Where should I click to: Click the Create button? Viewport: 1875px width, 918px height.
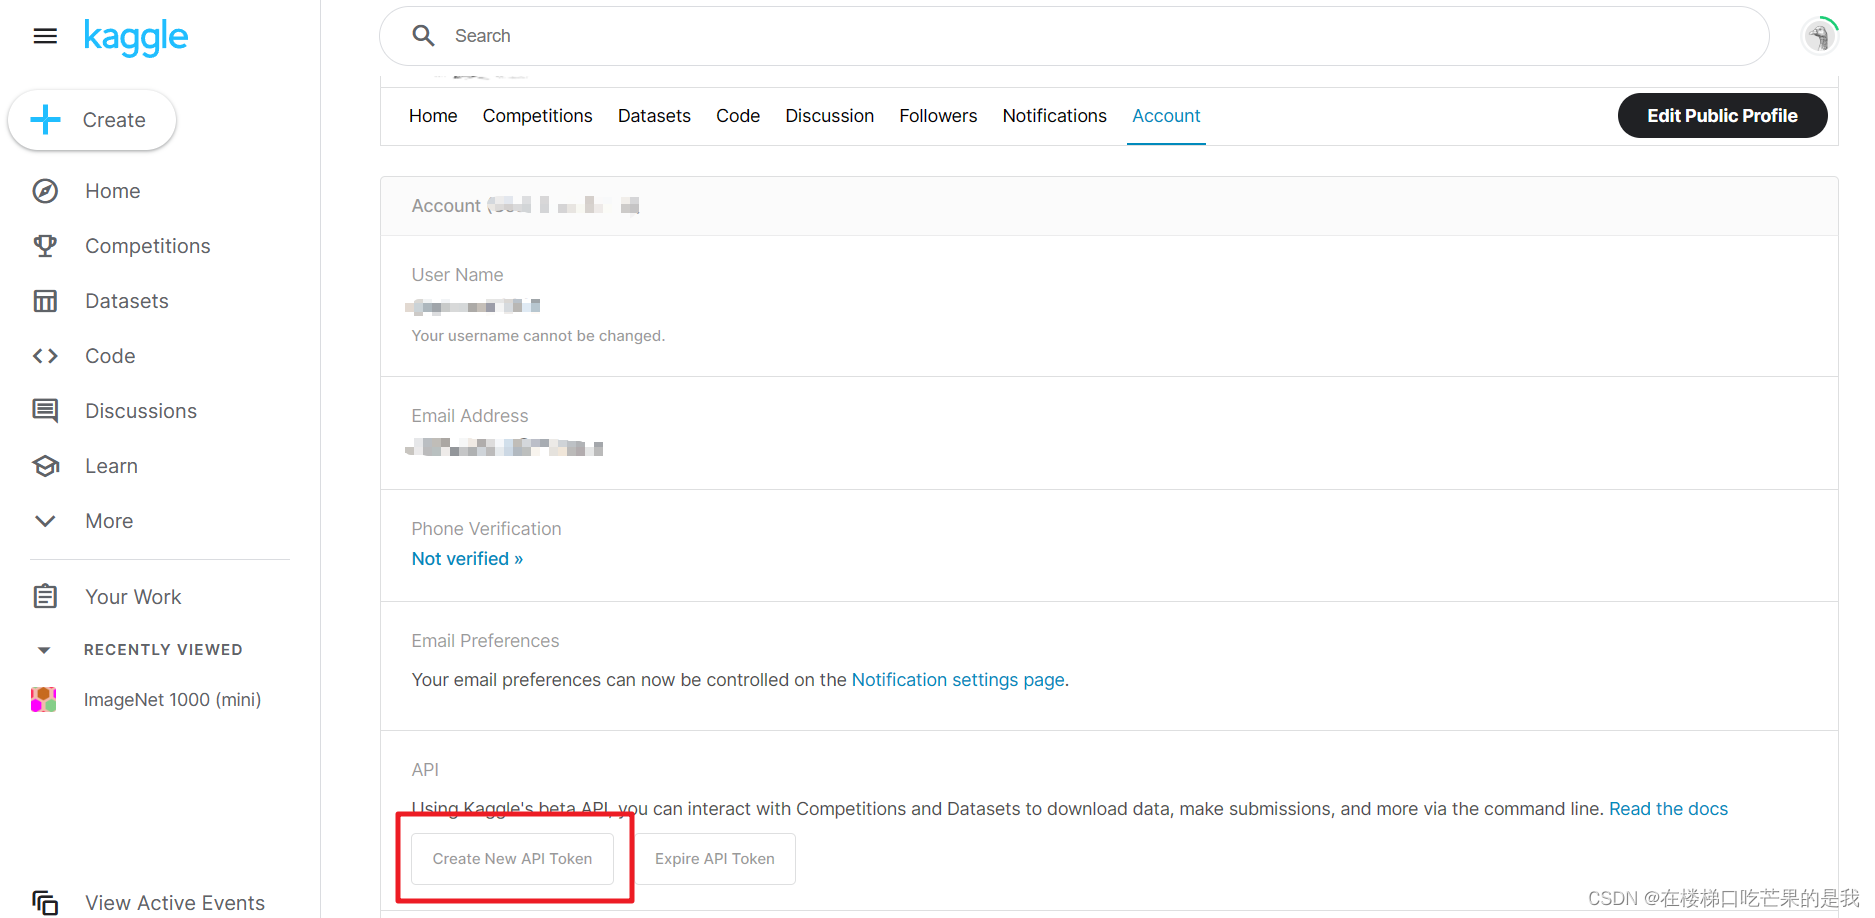[92, 120]
